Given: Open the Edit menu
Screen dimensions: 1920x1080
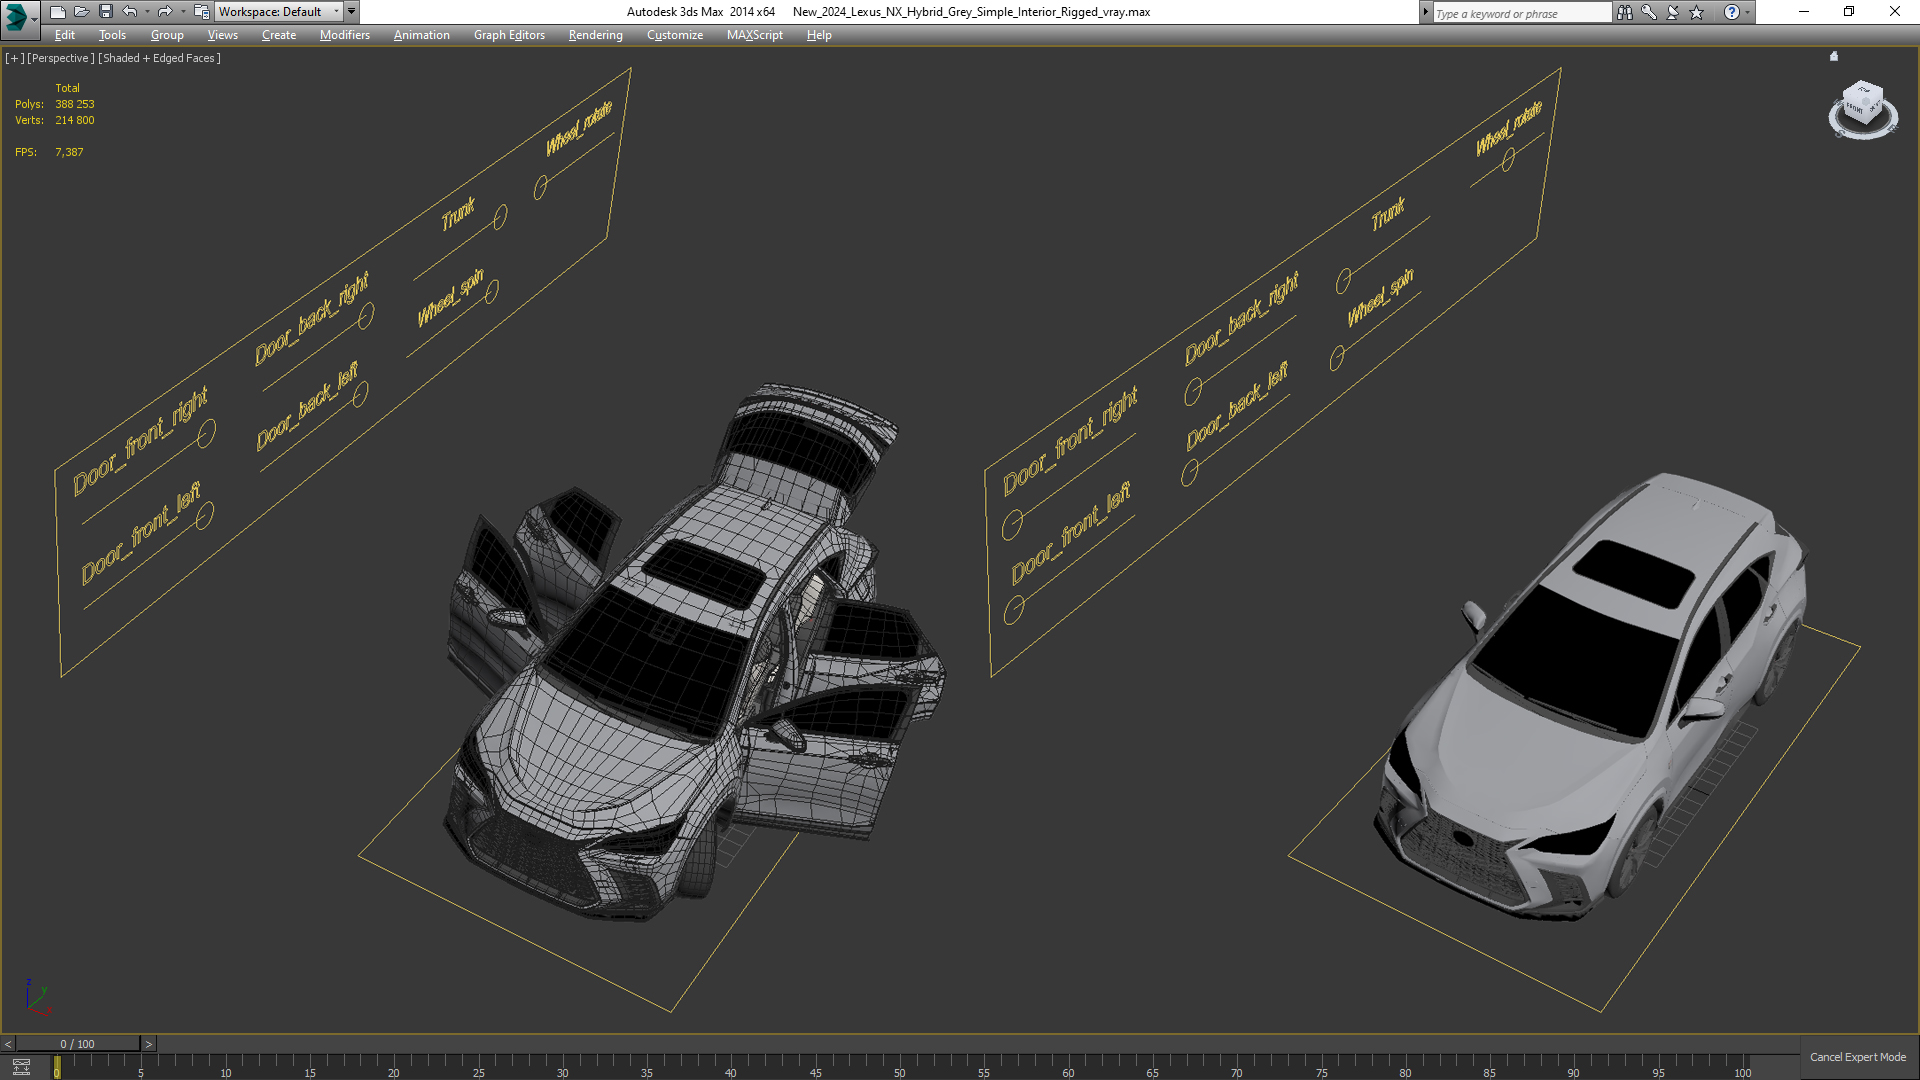Looking at the screenshot, I should tap(65, 35).
